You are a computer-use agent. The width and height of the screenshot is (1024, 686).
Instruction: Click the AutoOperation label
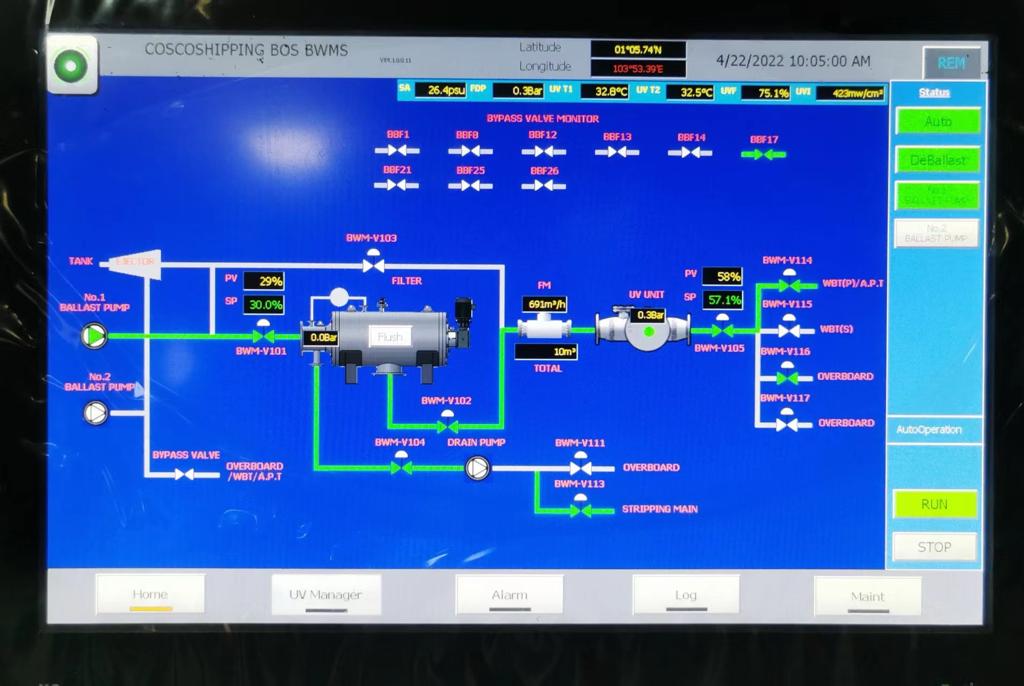click(929, 429)
